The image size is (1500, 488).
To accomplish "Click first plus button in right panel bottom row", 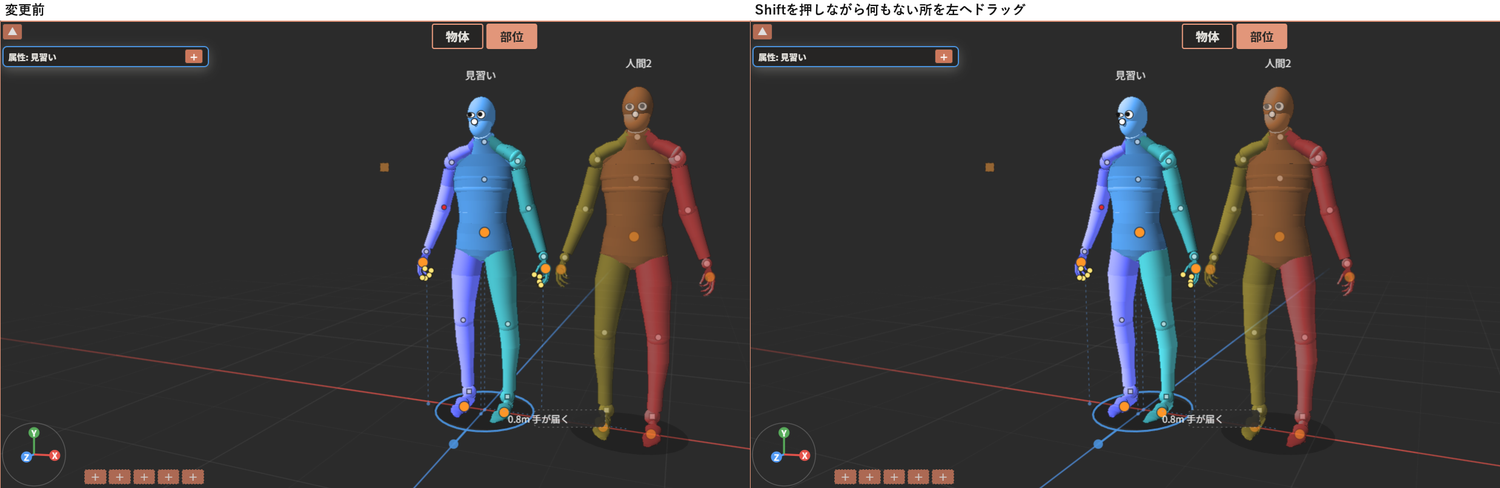I will [845, 477].
